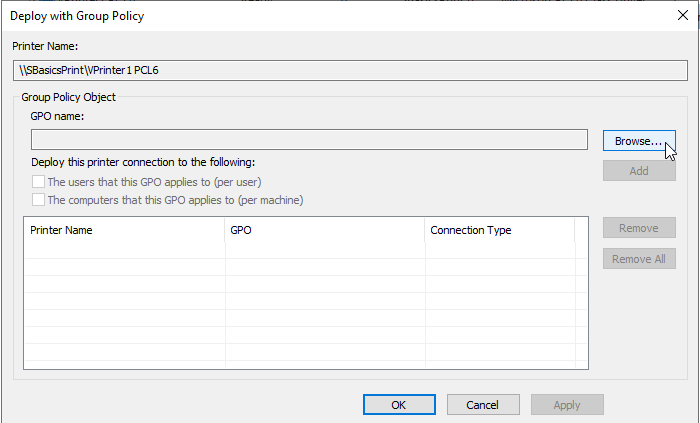700x423 pixels.
Task: Click the grayed-out Add button
Action: point(639,170)
